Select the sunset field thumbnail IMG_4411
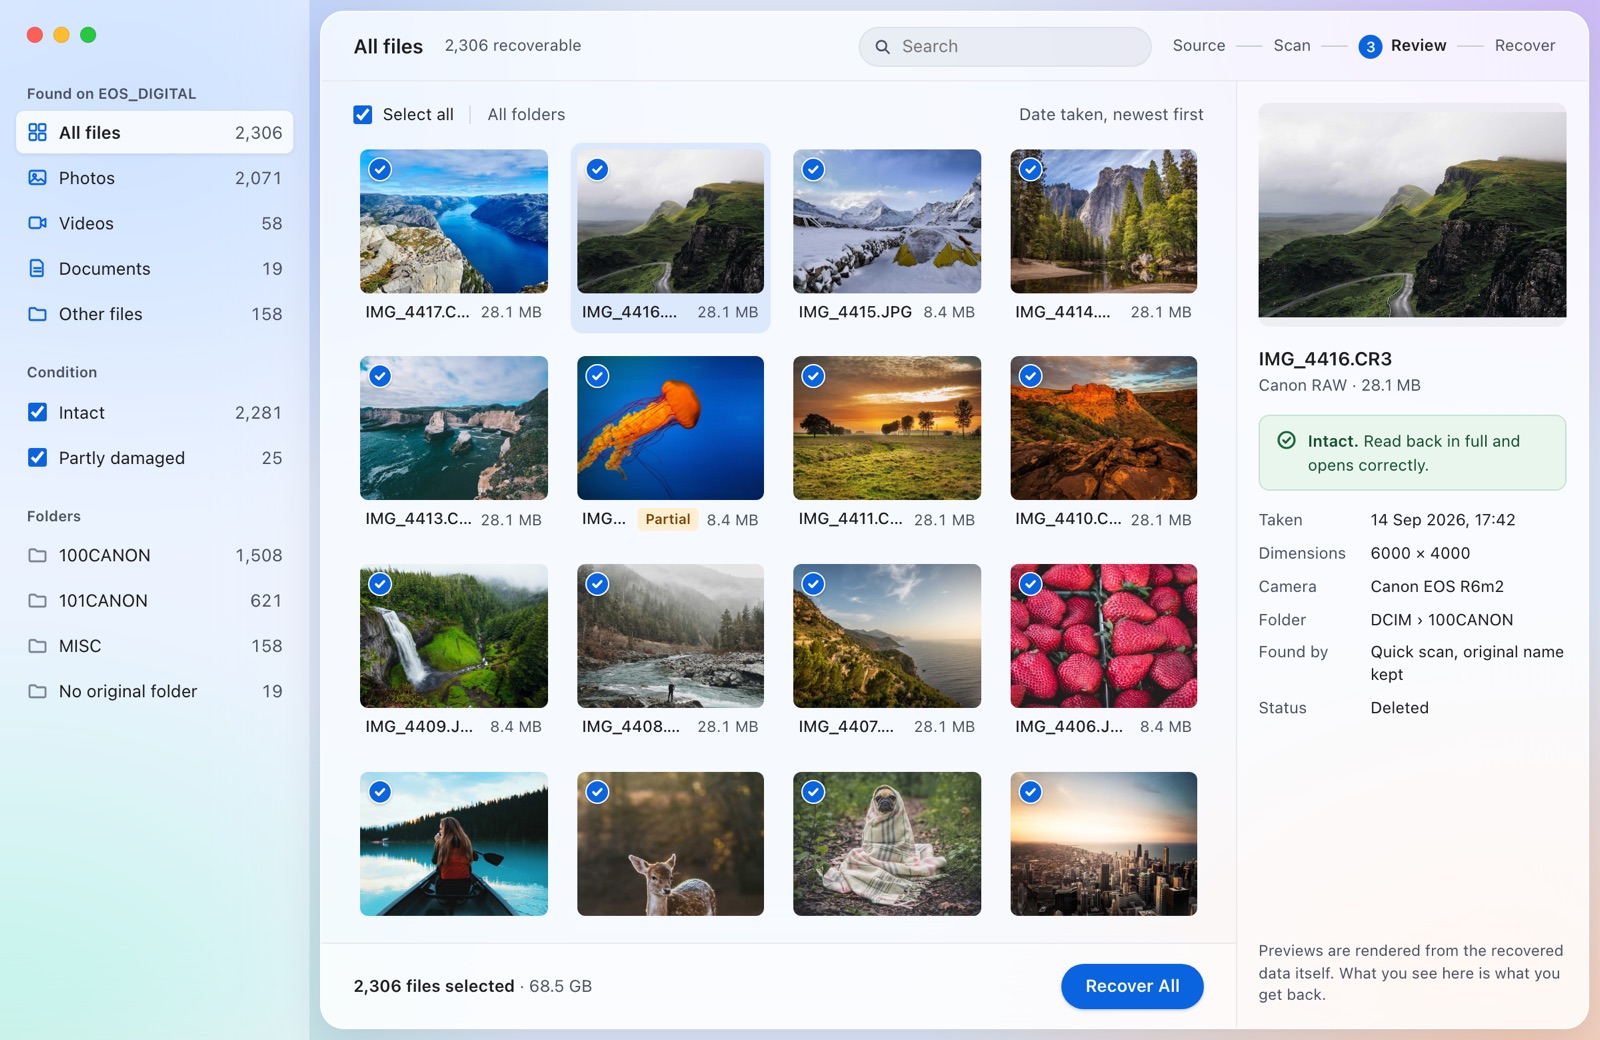This screenshot has height=1040, width=1600. point(887,428)
